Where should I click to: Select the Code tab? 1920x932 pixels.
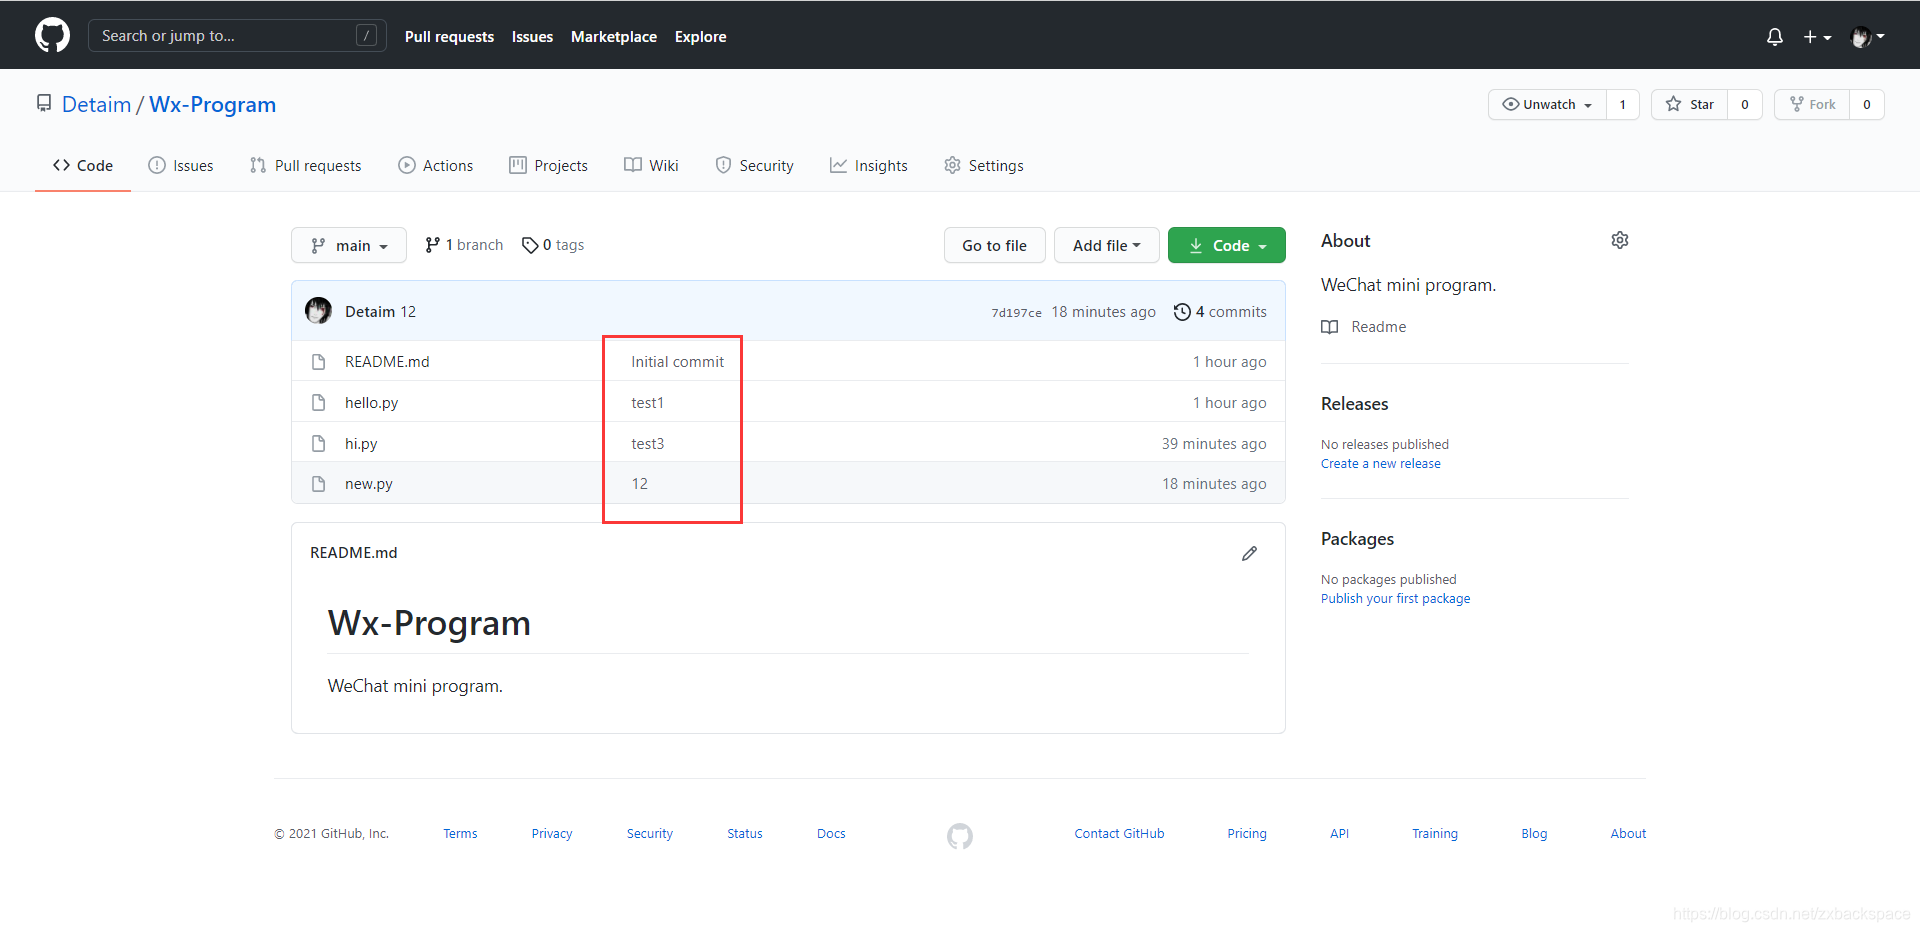(83, 166)
